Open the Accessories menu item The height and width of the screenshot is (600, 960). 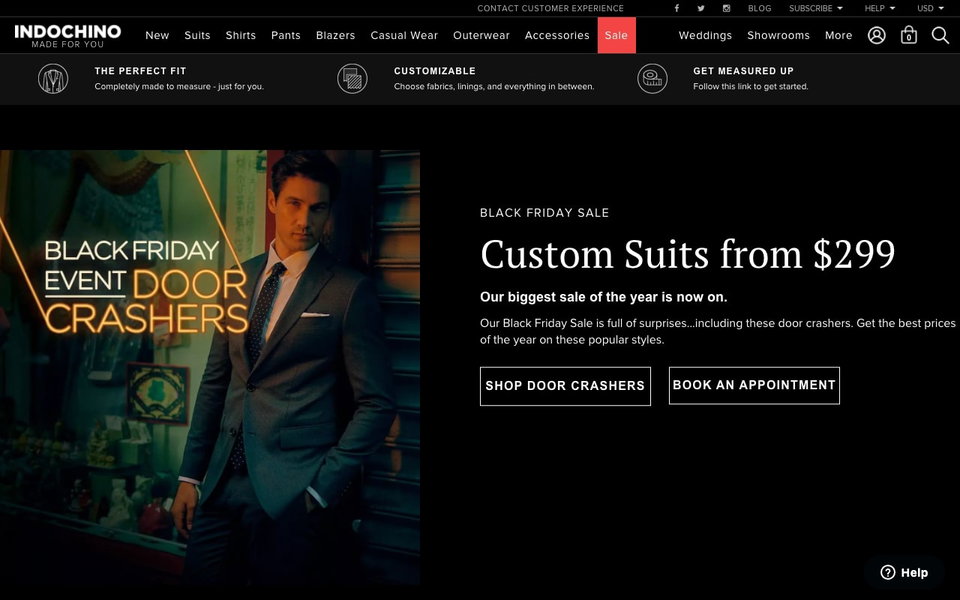coord(557,36)
